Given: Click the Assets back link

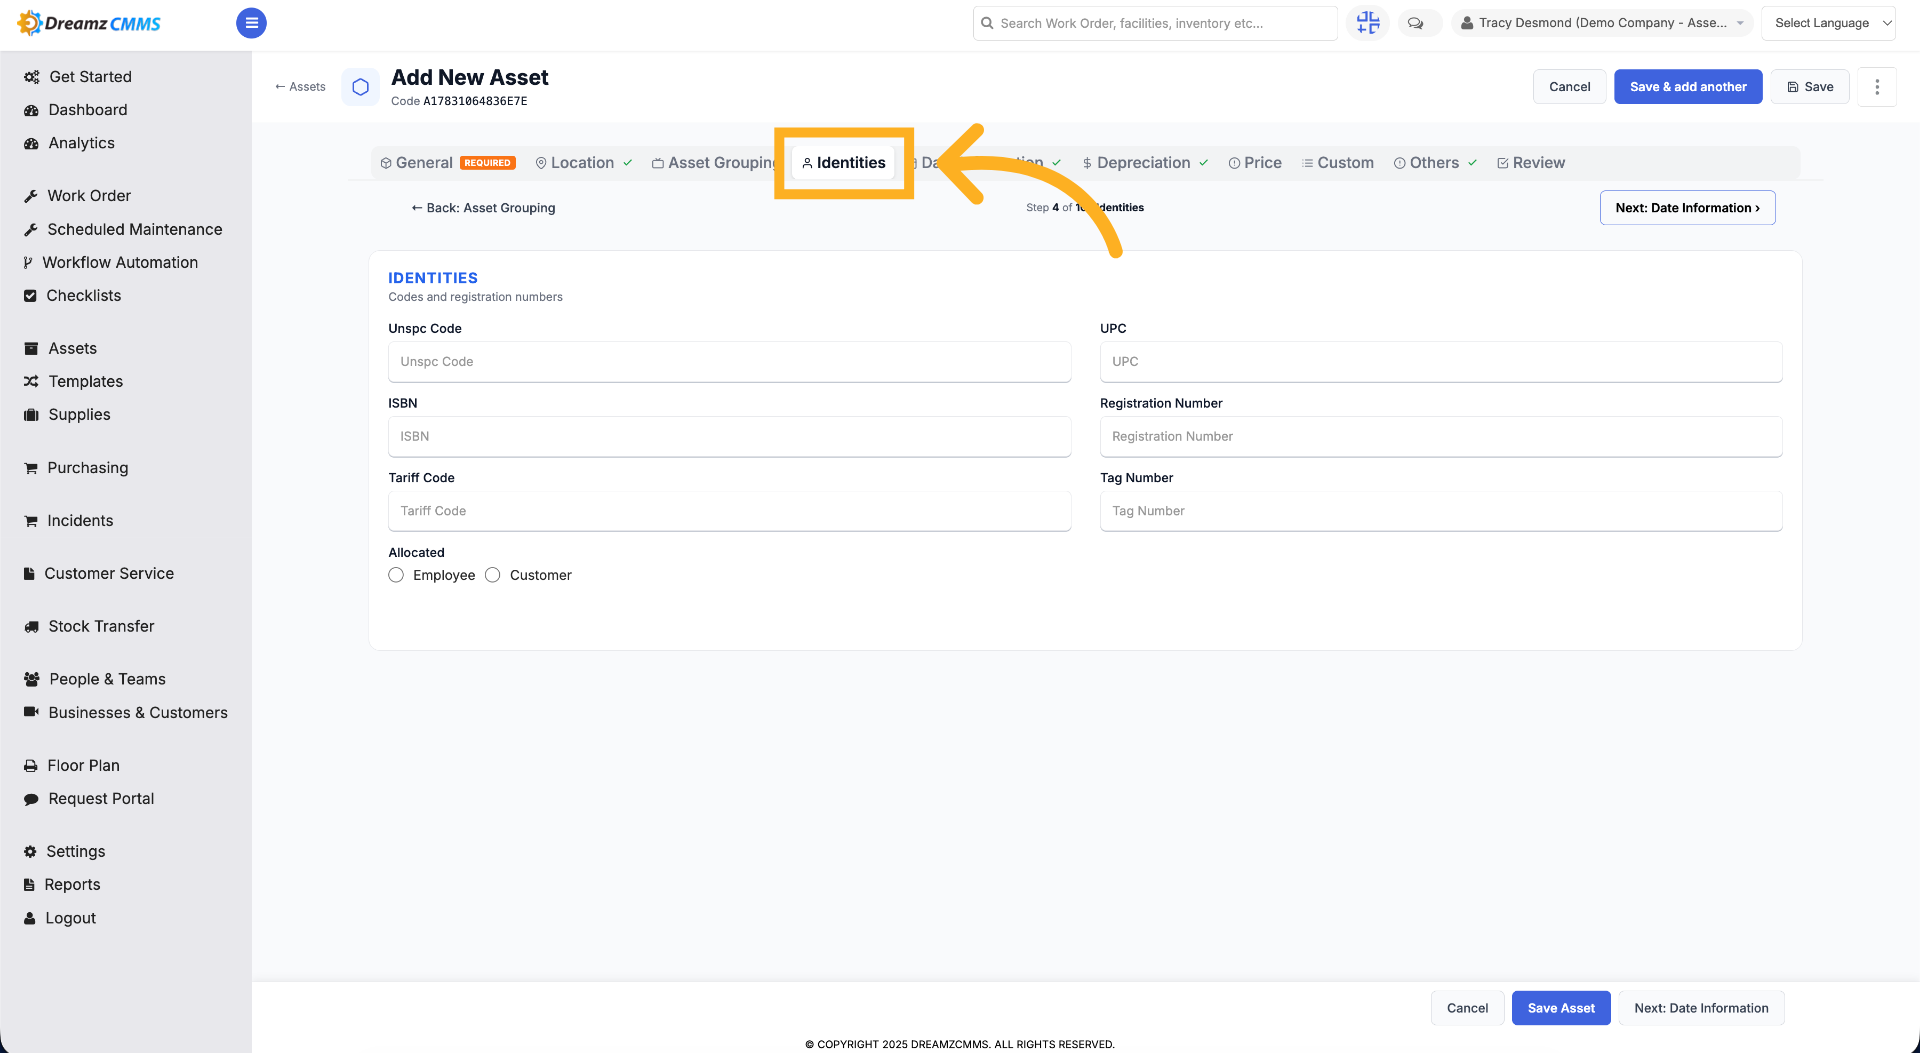Looking at the screenshot, I should click(300, 87).
